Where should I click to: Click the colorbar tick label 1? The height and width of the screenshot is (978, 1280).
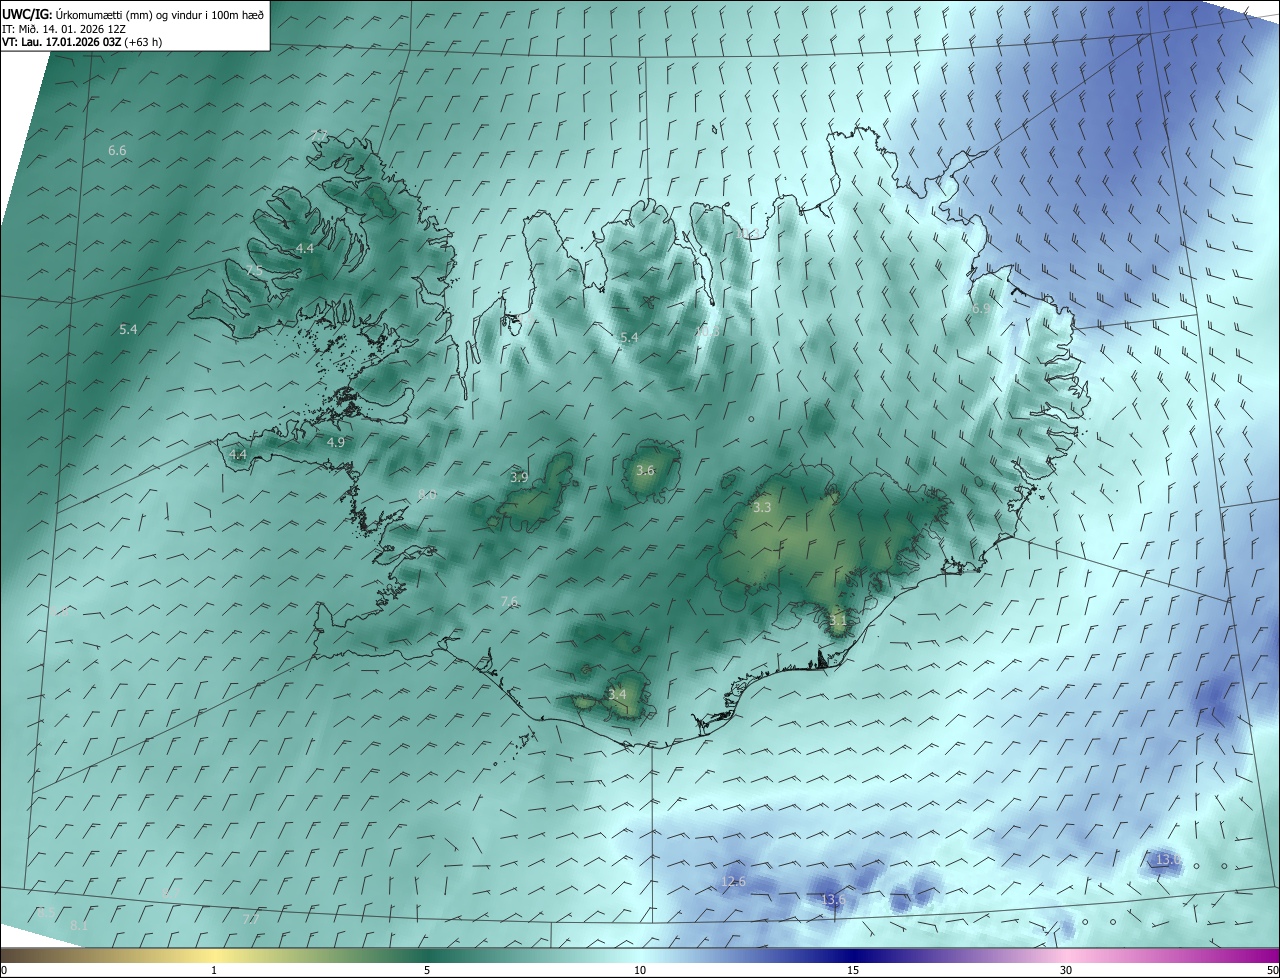pos(214,970)
